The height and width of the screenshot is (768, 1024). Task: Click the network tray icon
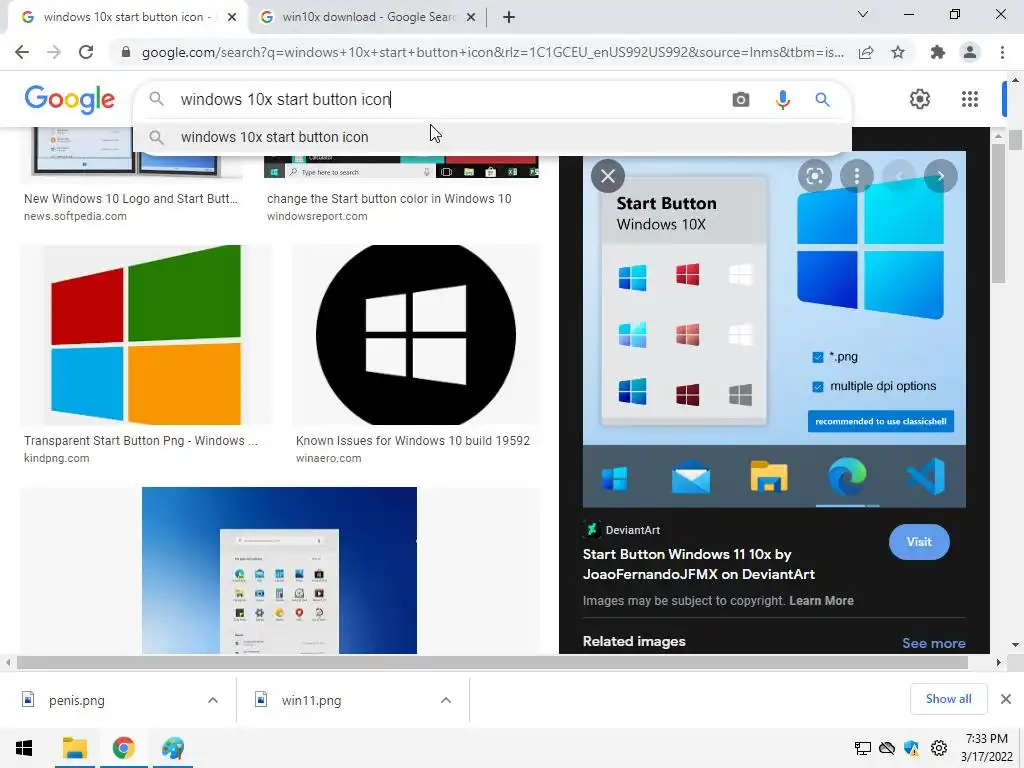pyautogui.click(x=863, y=748)
